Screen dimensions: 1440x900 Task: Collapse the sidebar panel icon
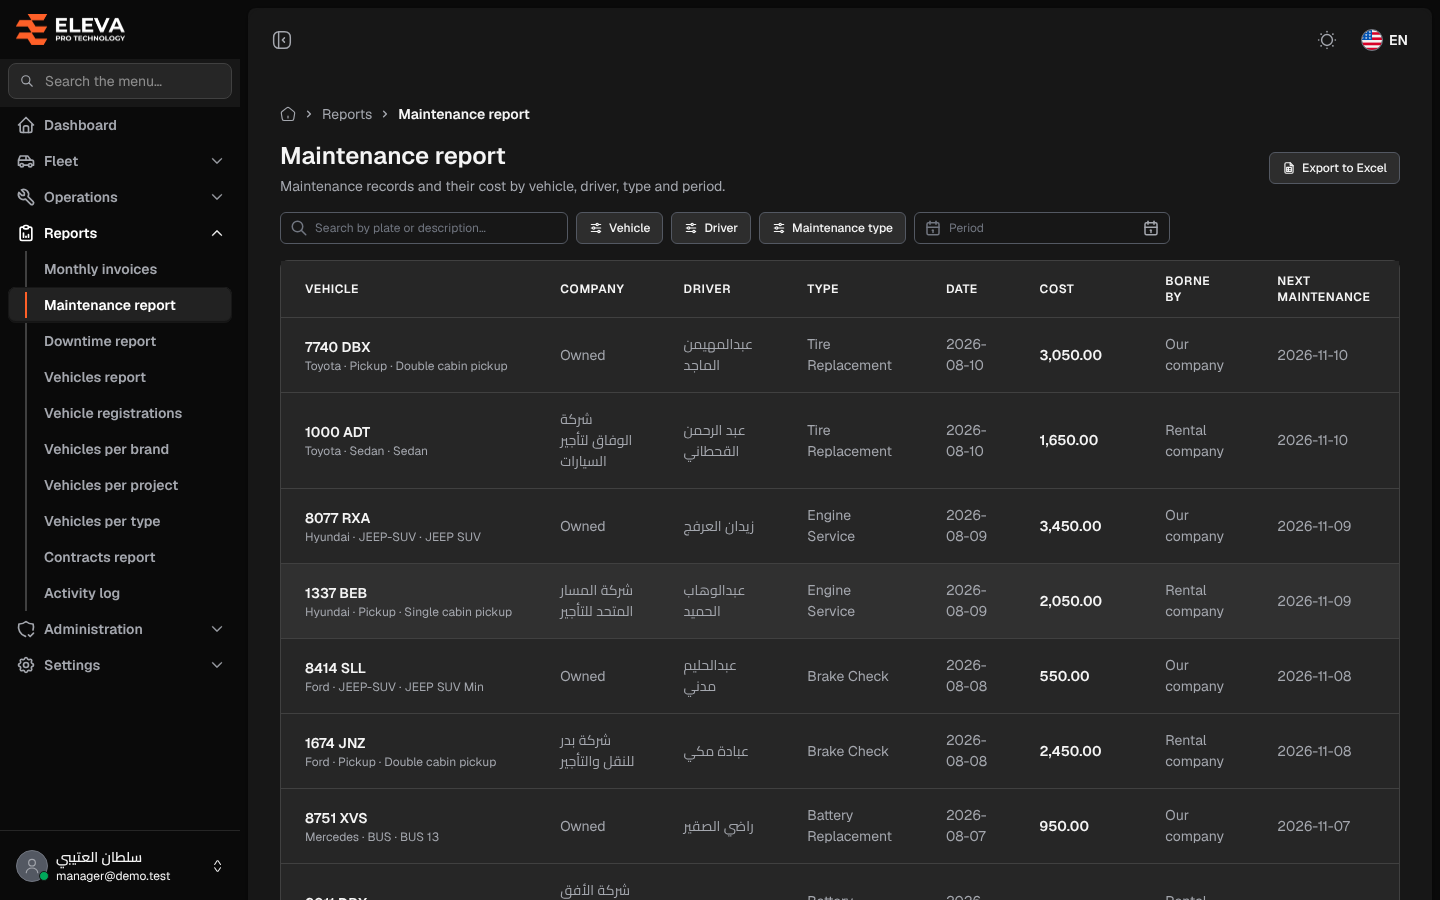[282, 40]
